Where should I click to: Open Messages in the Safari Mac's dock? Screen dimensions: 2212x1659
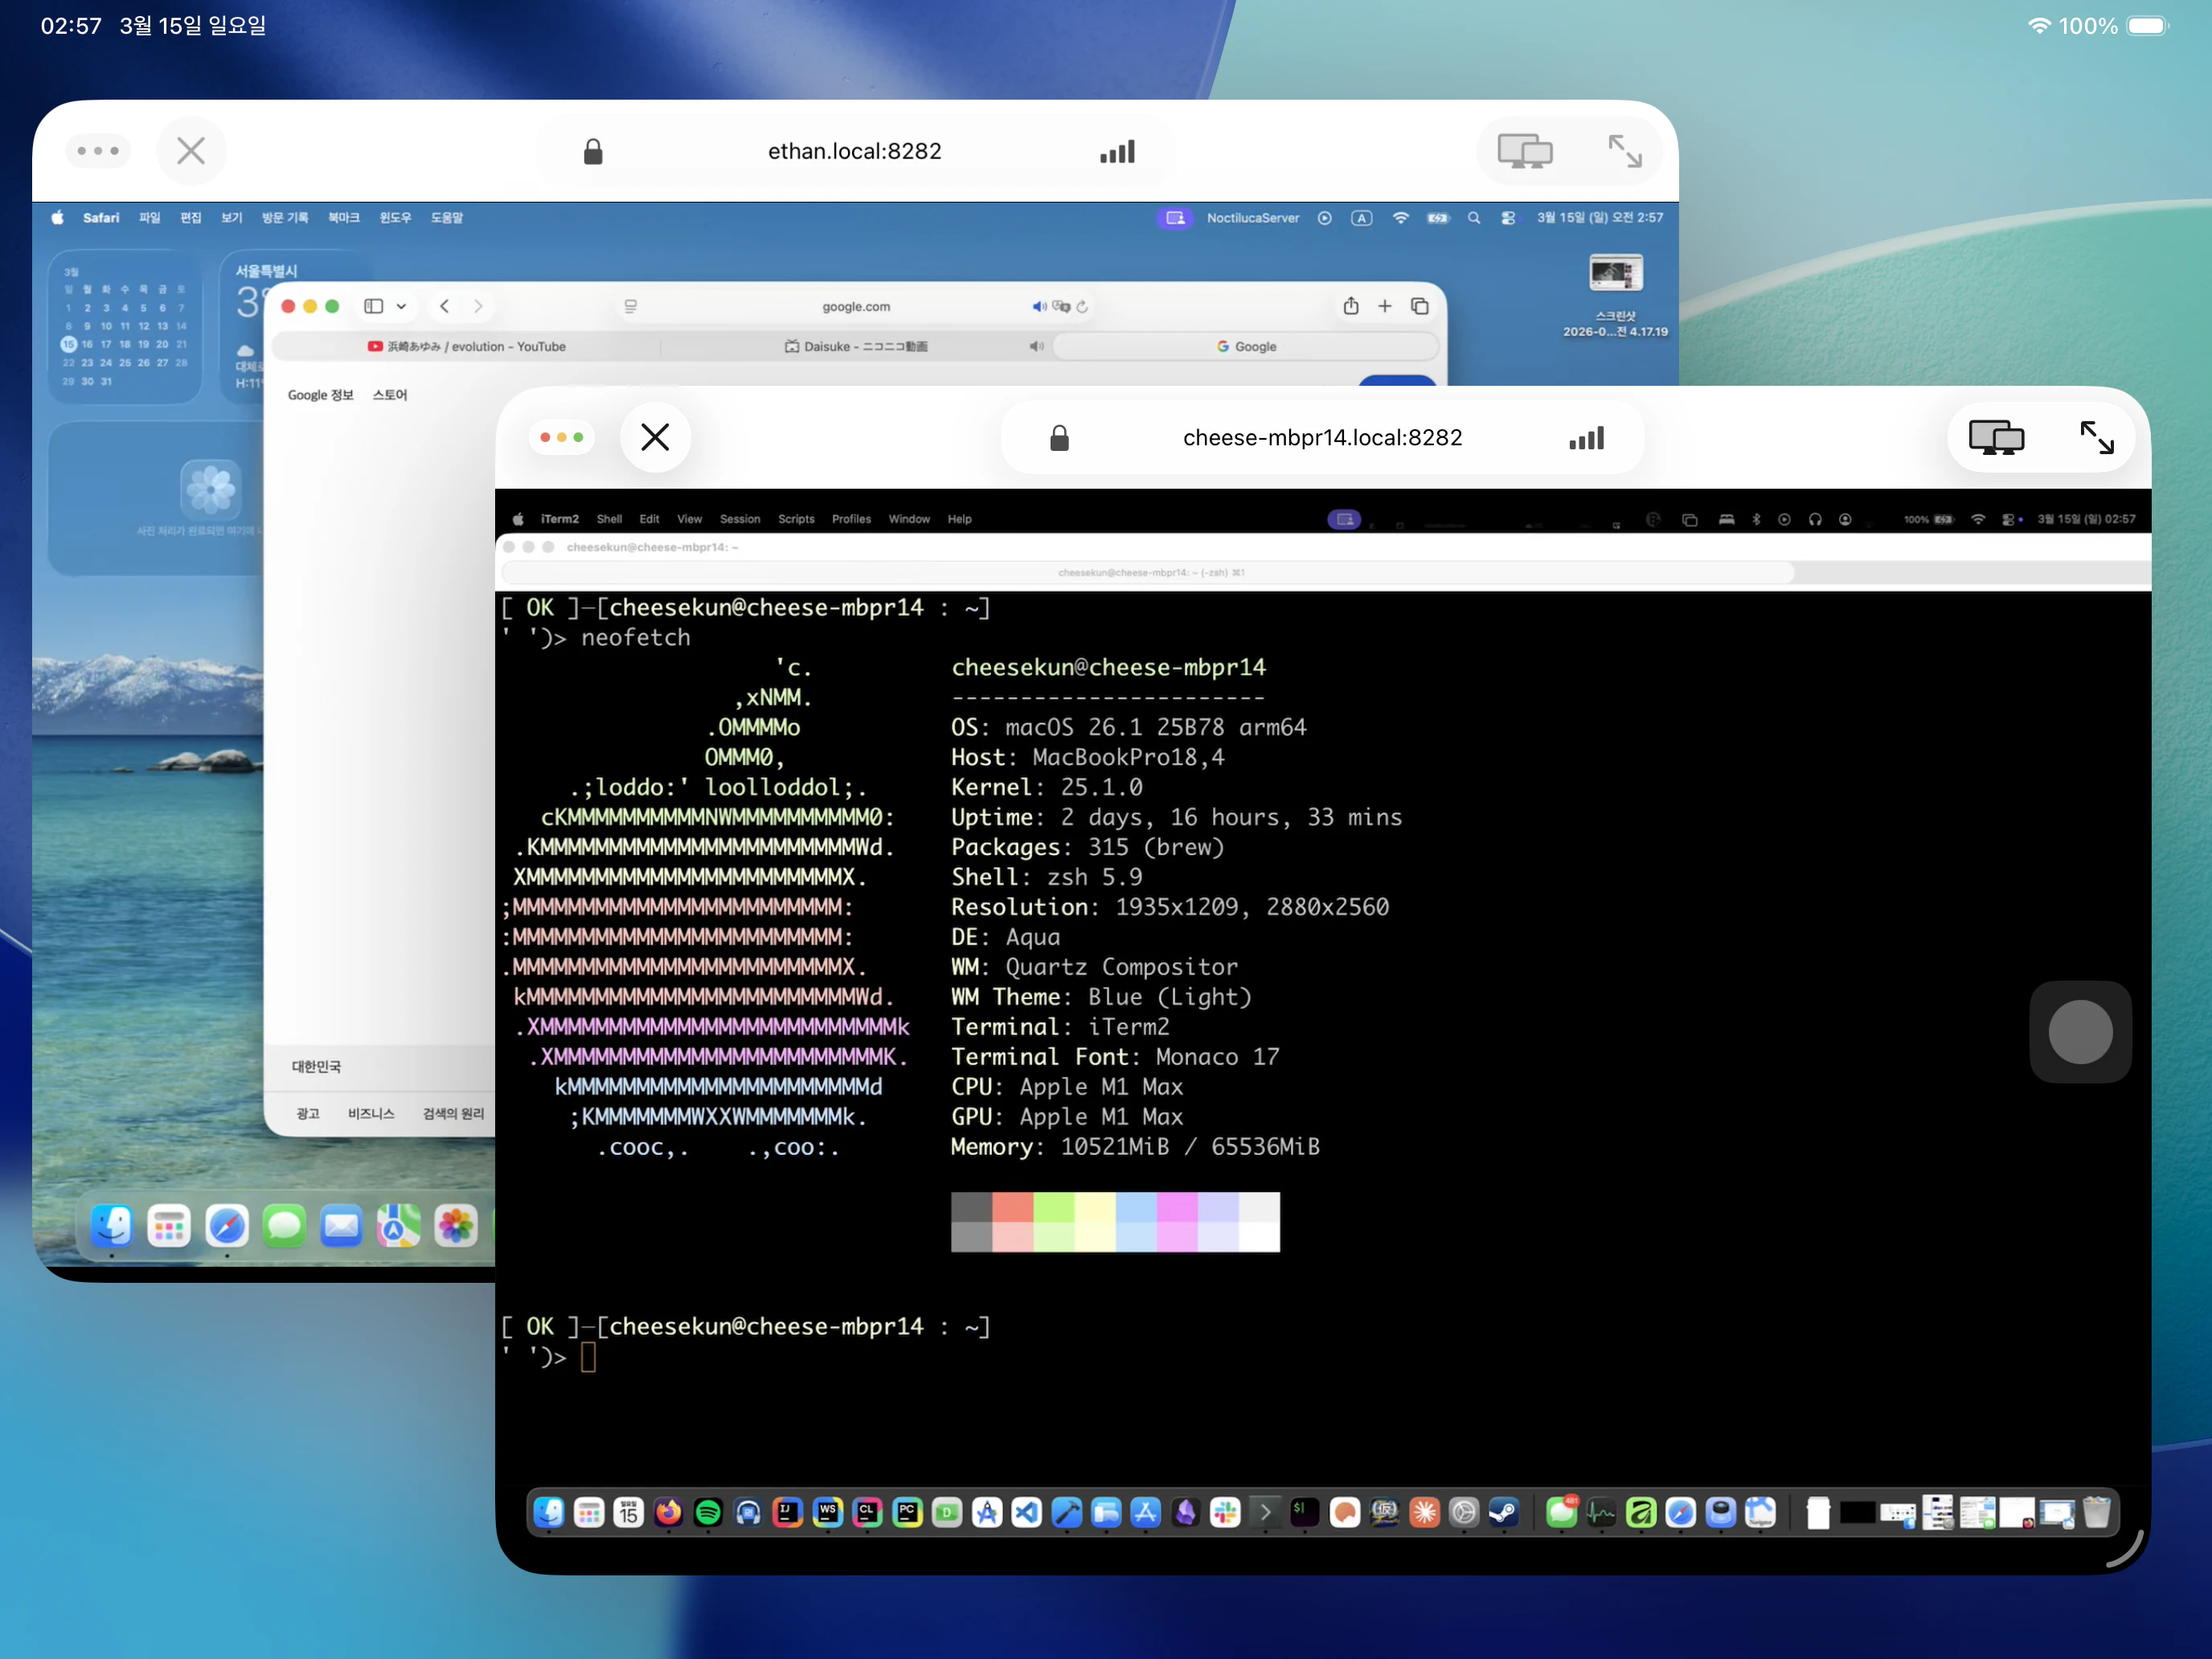pyautogui.click(x=284, y=1226)
